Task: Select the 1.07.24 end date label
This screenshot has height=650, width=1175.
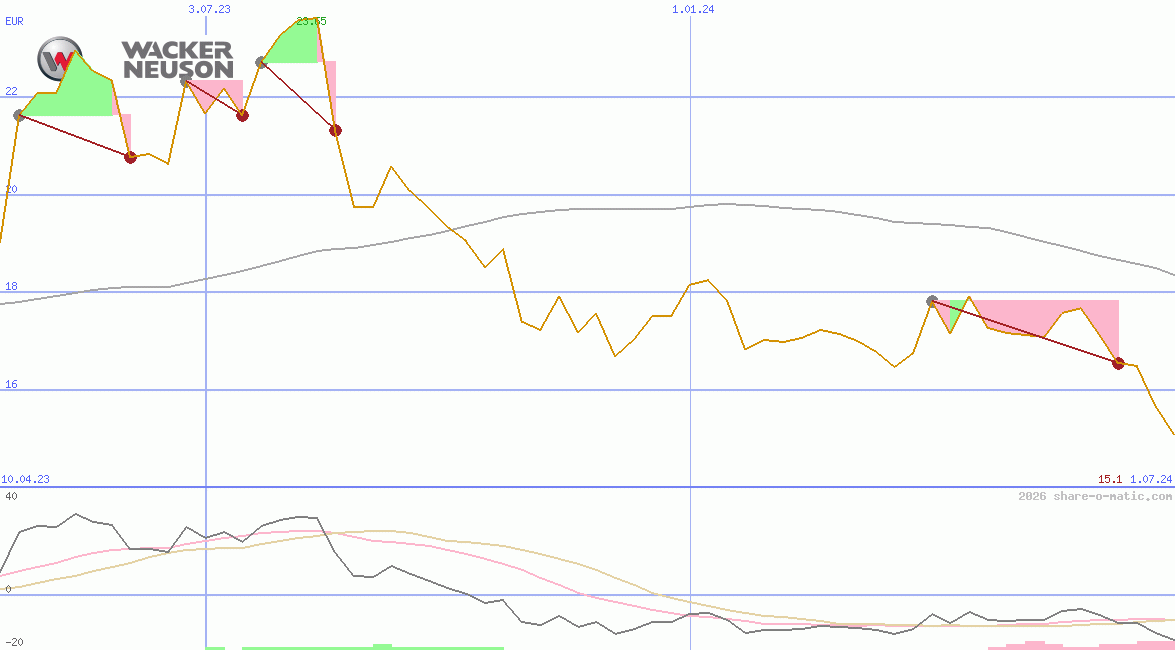Action: (x=1151, y=479)
